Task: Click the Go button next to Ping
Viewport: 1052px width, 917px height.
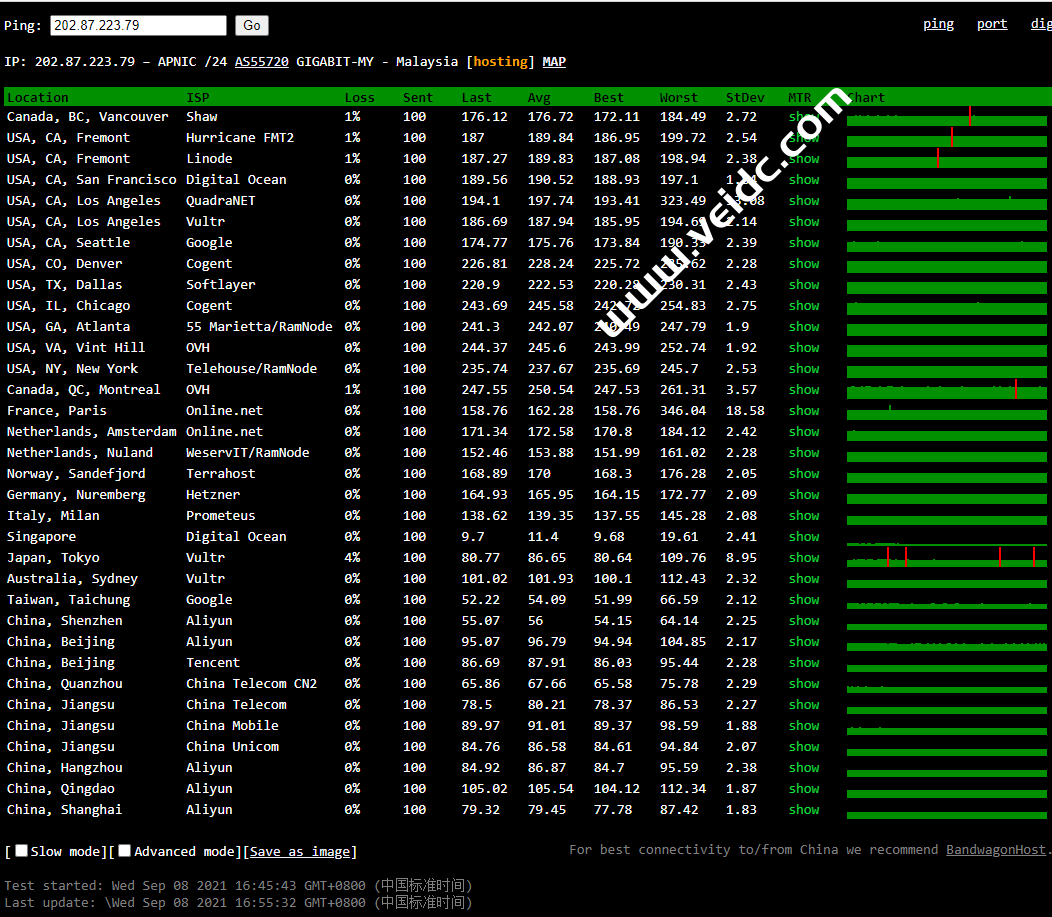Action: click(252, 26)
